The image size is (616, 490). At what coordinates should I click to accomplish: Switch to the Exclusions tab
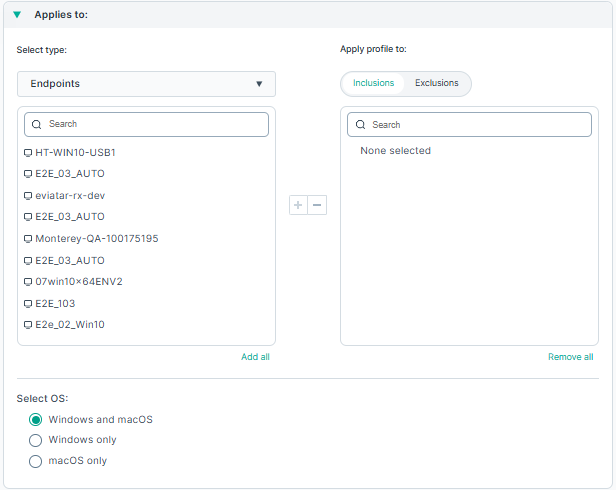[437, 83]
